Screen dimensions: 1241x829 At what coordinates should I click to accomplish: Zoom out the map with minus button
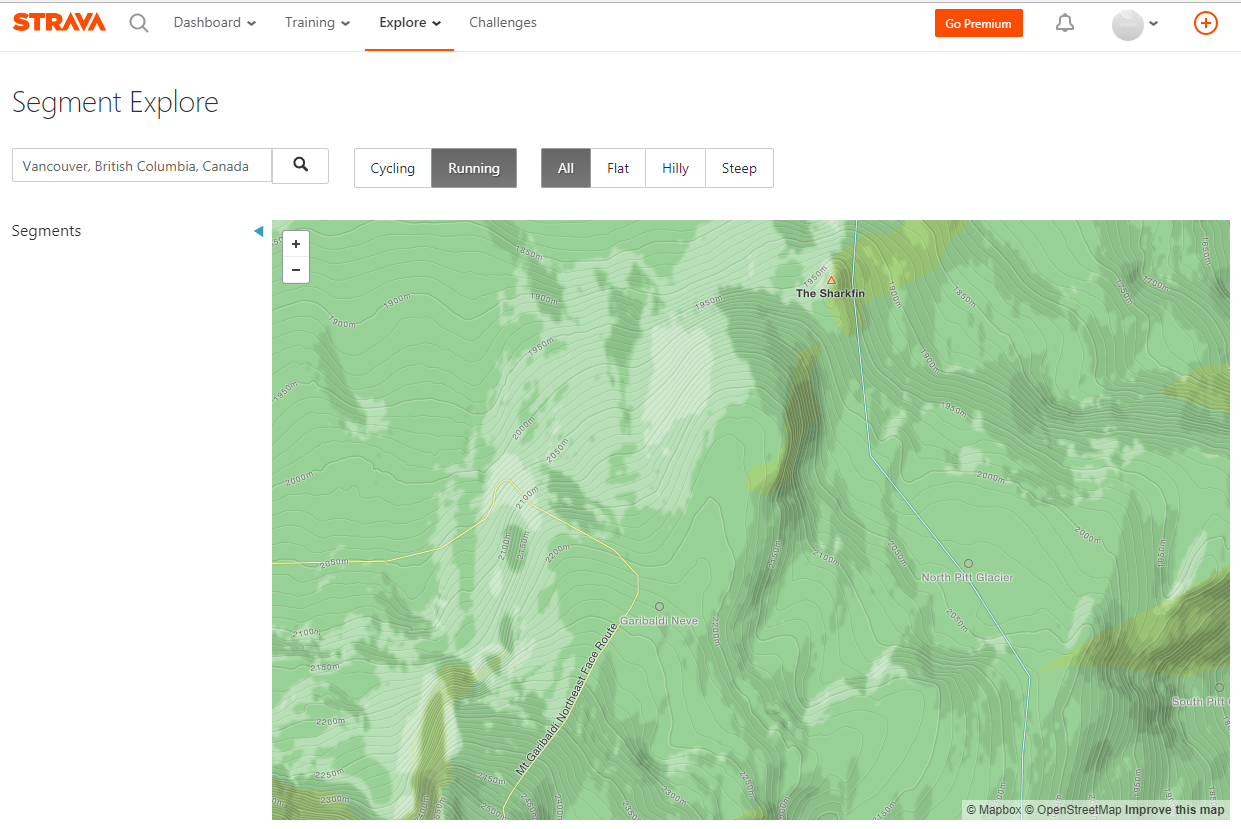(x=296, y=270)
